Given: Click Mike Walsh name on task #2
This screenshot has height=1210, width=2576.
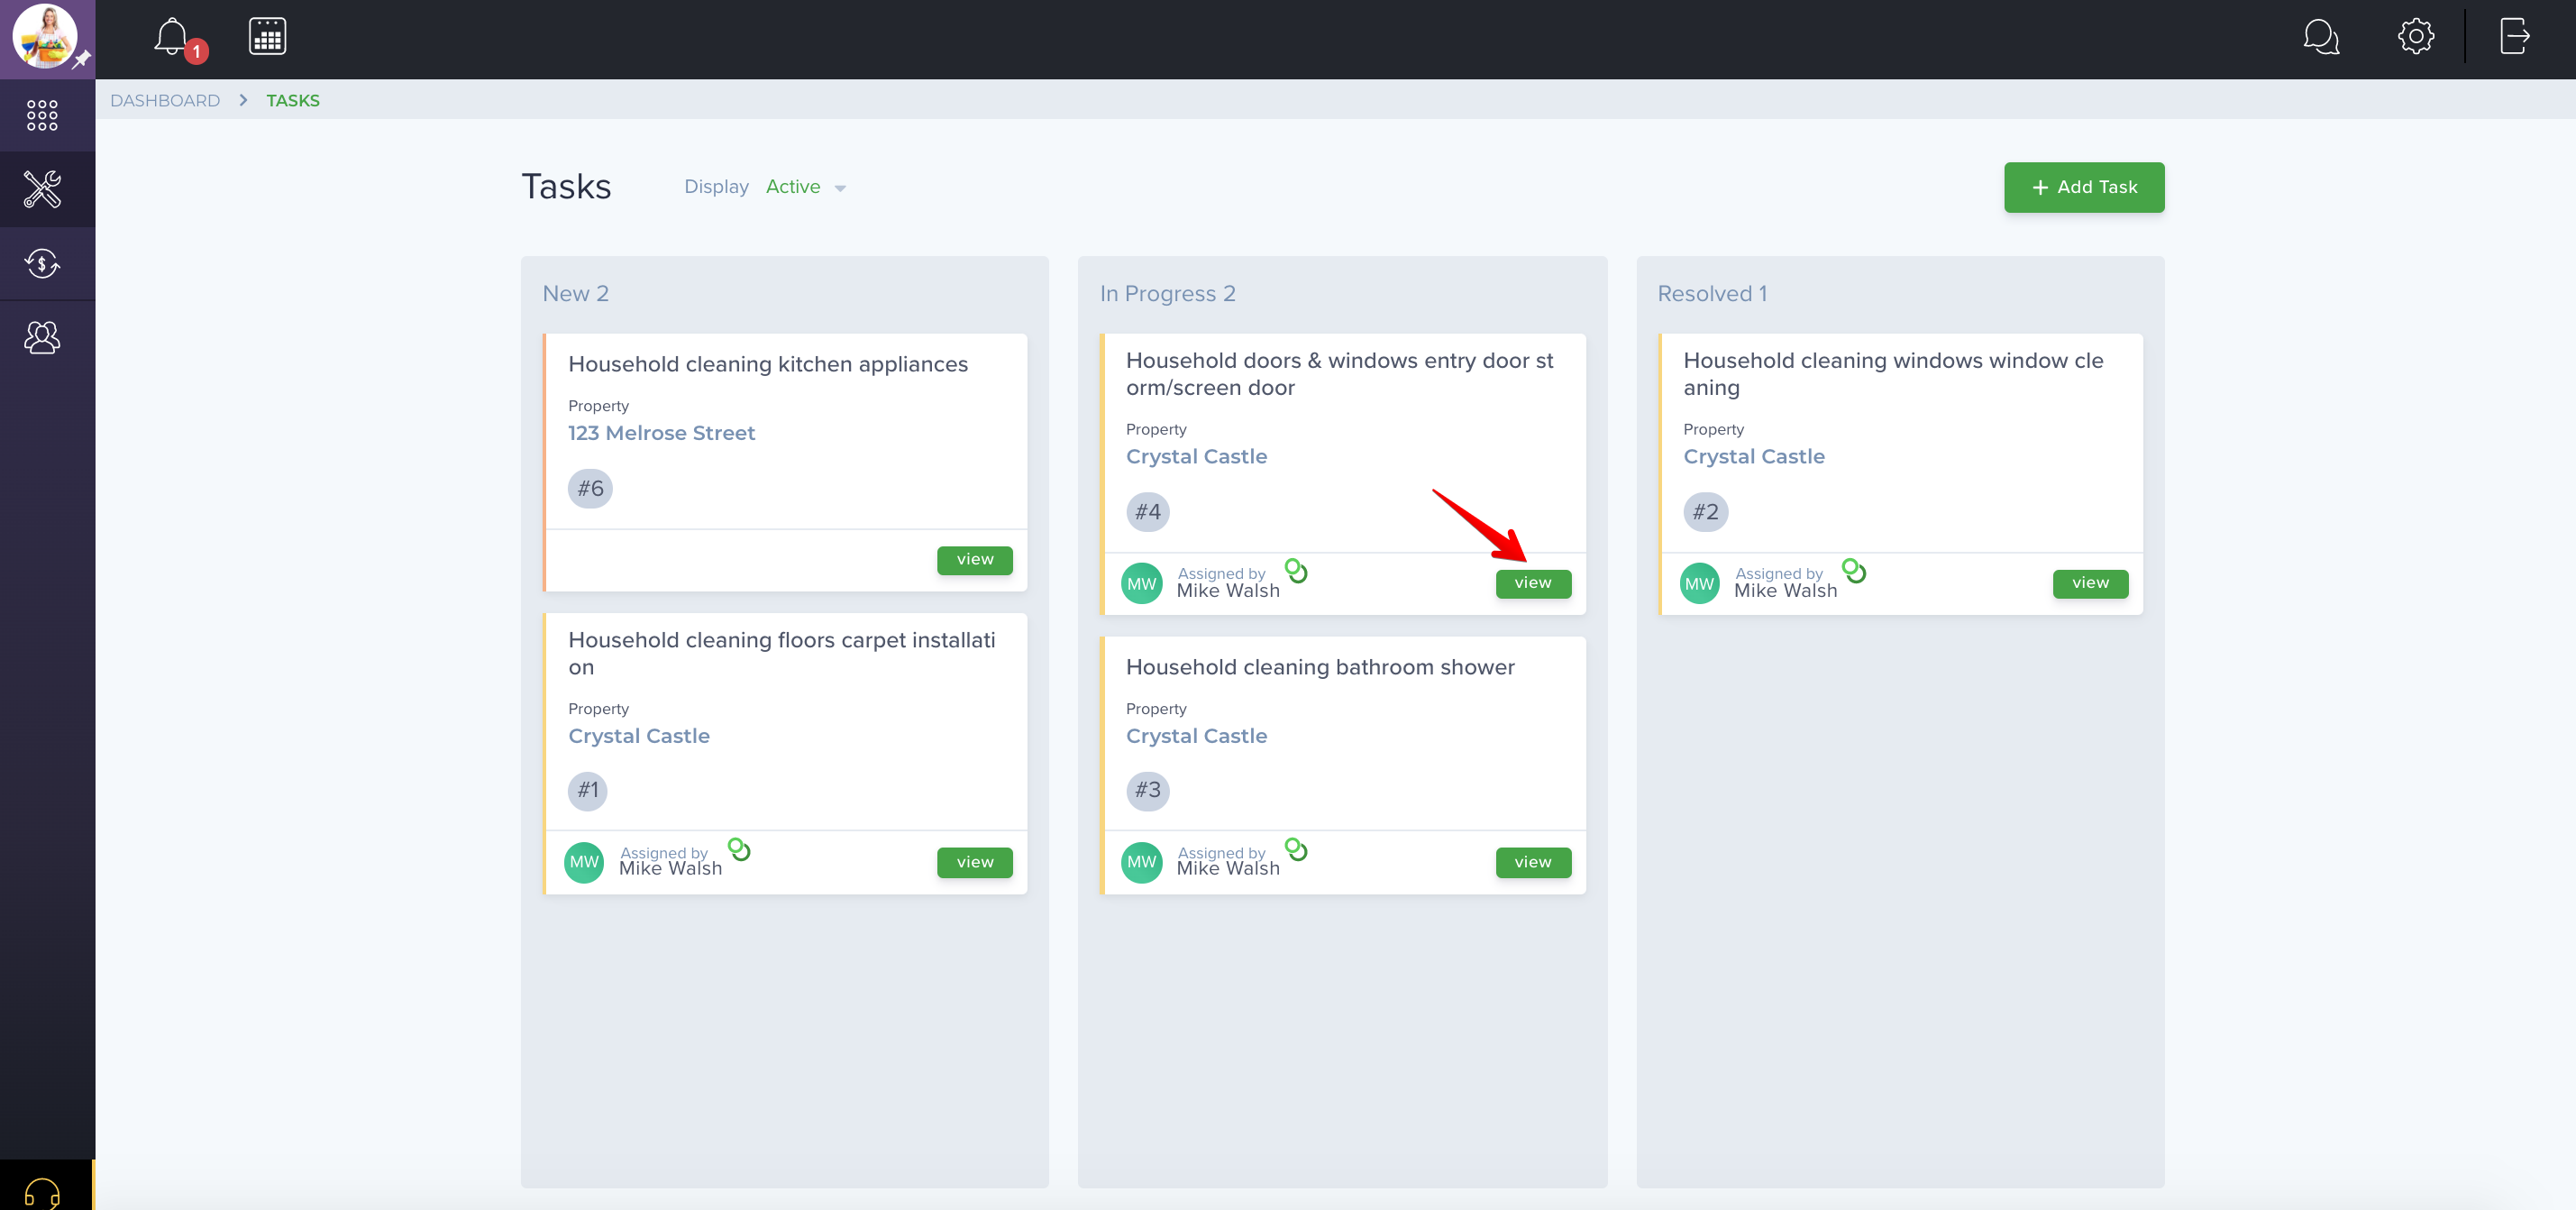Looking at the screenshot, I should (1785, 591).
